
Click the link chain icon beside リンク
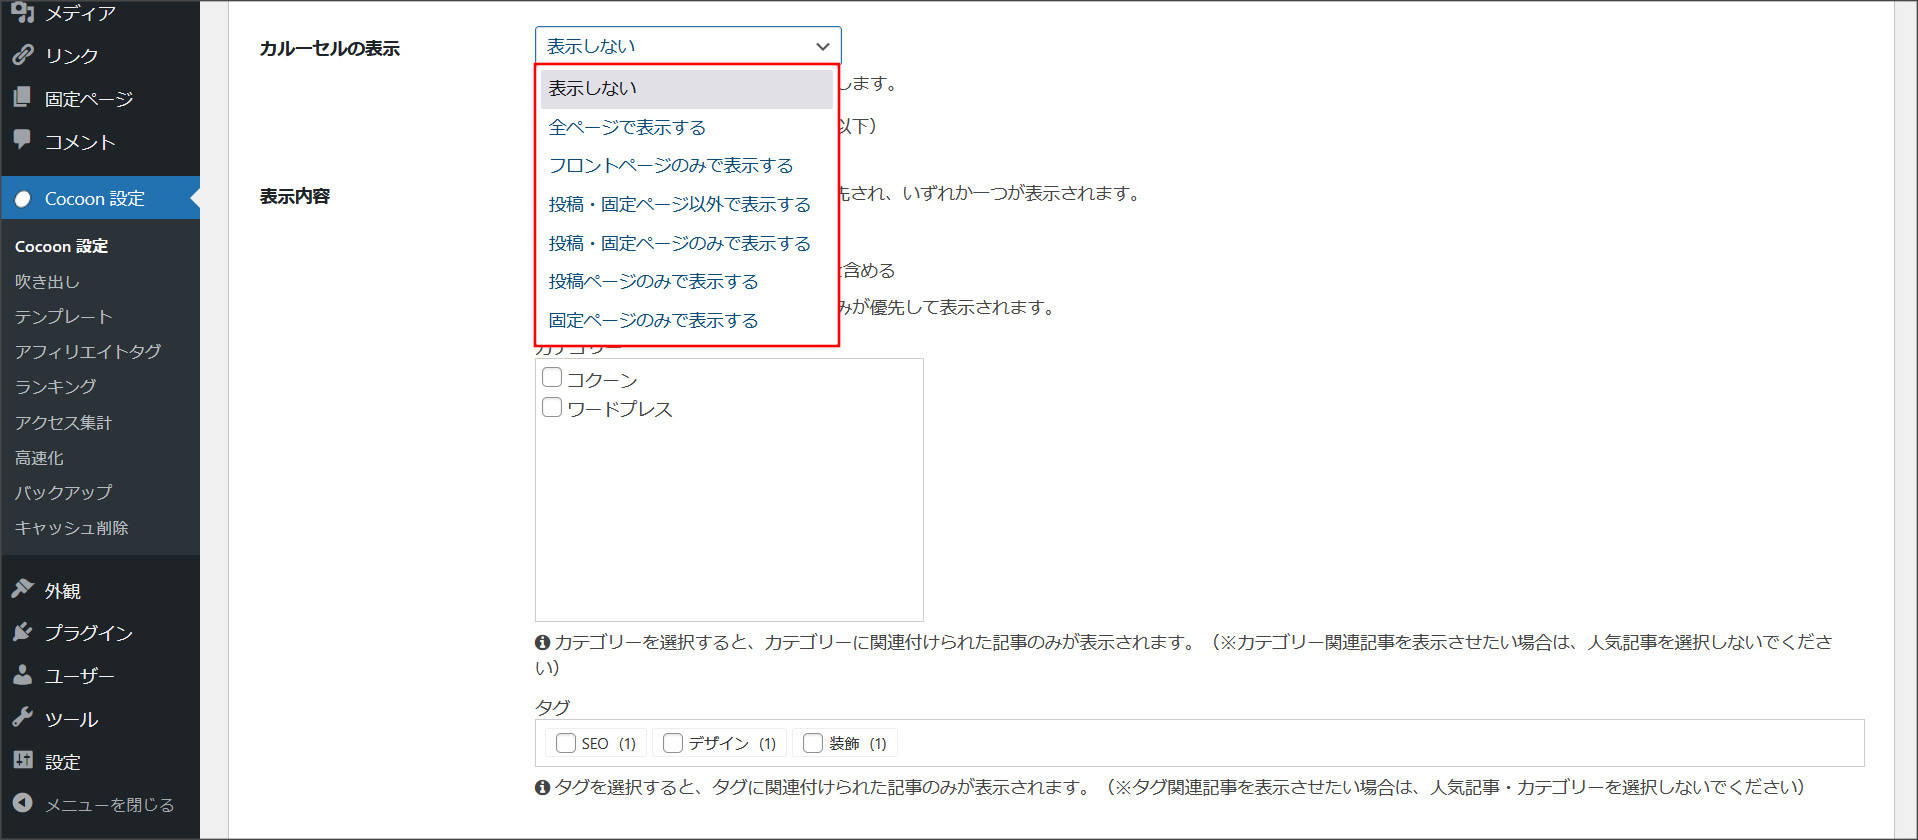(x=23, y=55)
